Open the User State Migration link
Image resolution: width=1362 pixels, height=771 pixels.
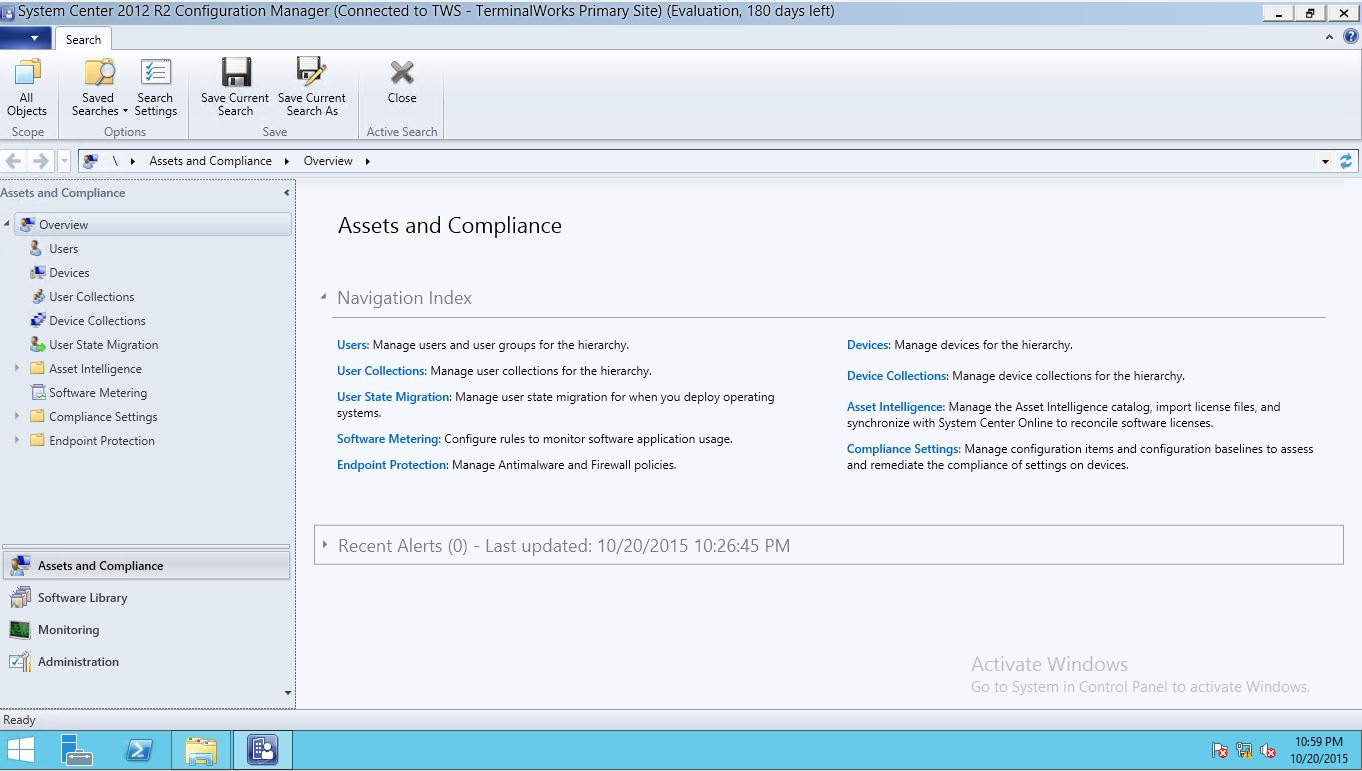pos(394,397)
